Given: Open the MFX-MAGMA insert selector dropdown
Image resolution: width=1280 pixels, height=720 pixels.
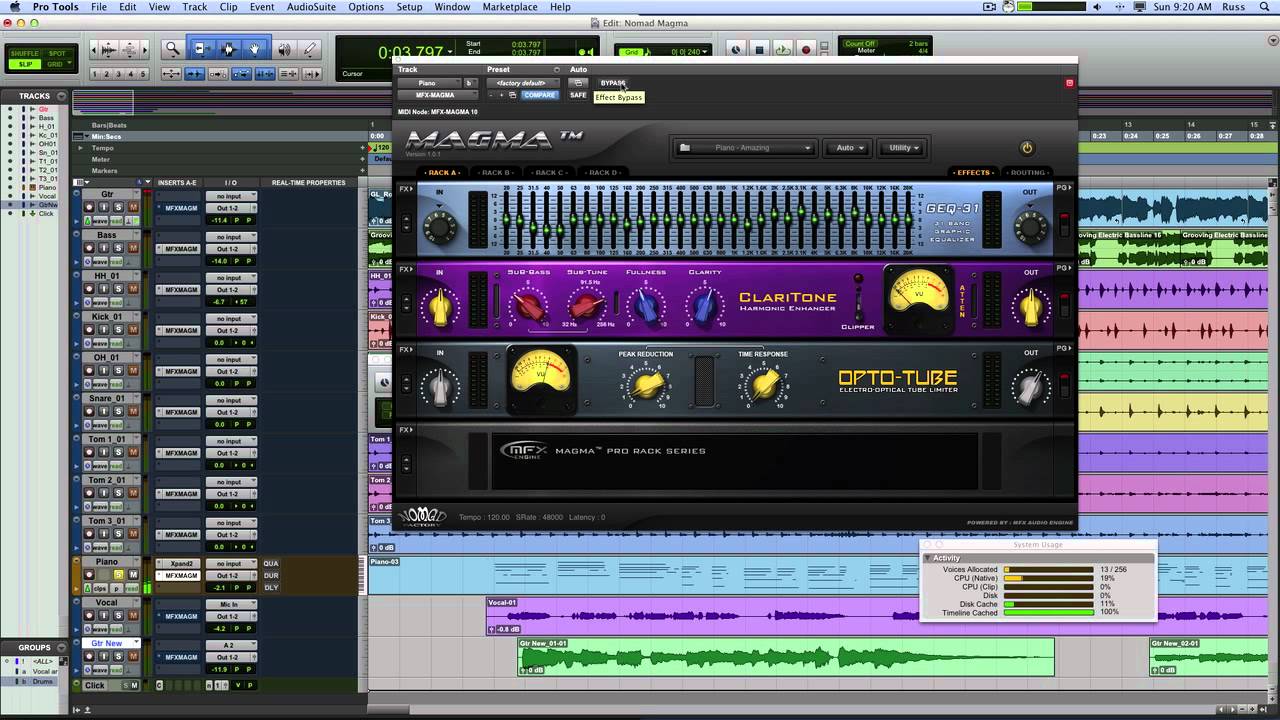Looking at the screenshot, I should (x=437, y=95).
